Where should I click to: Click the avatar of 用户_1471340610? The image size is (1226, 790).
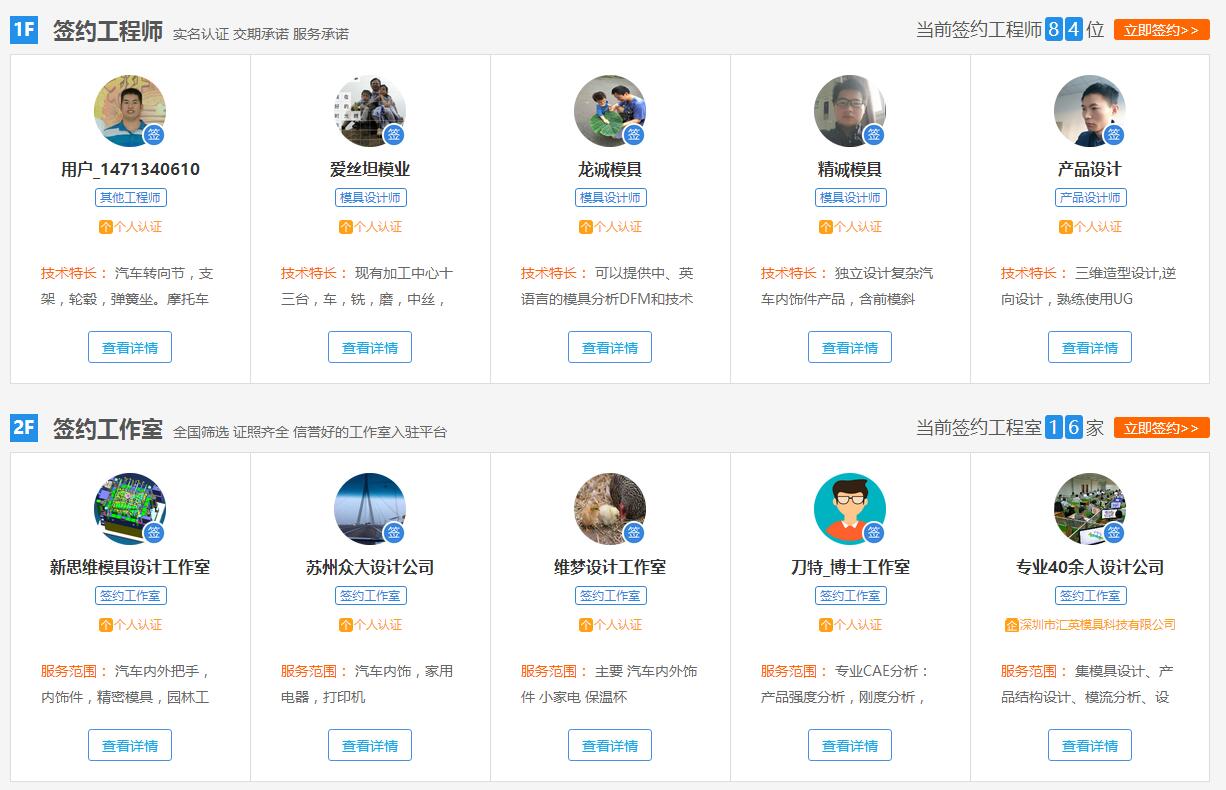(x=130, y=111)
